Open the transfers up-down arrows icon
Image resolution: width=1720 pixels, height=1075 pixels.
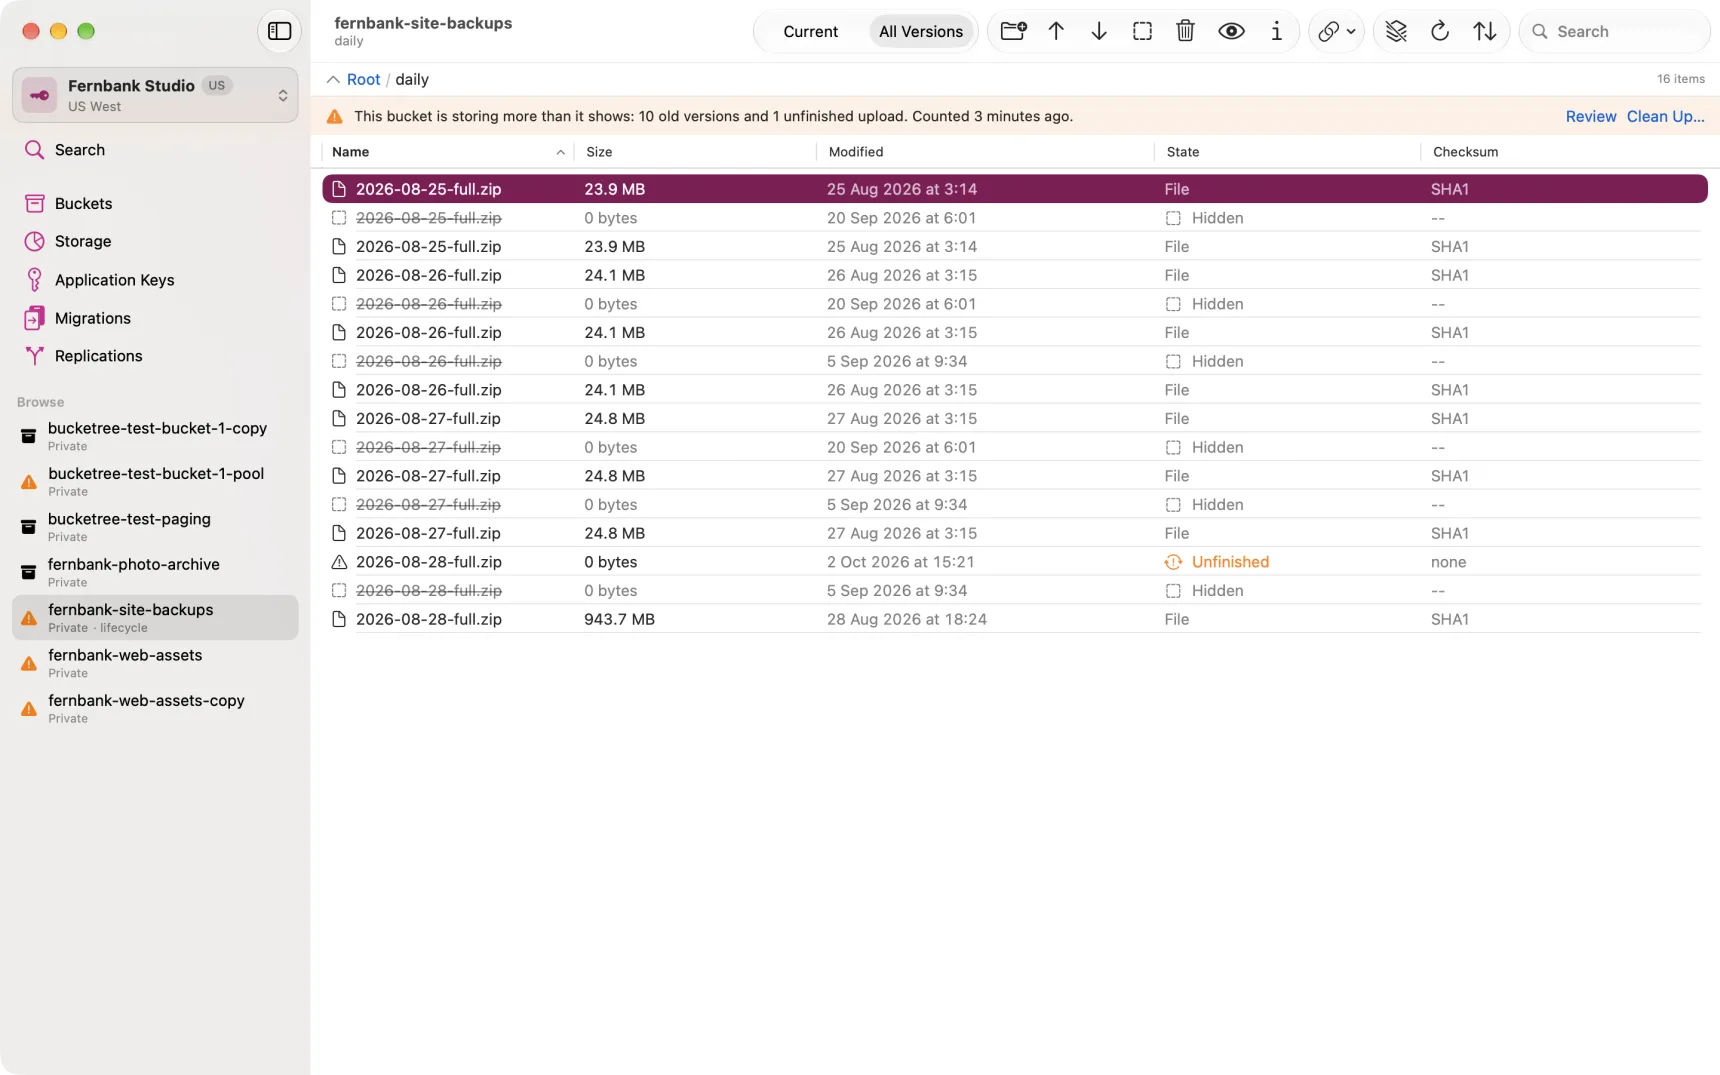(1485, 31)
